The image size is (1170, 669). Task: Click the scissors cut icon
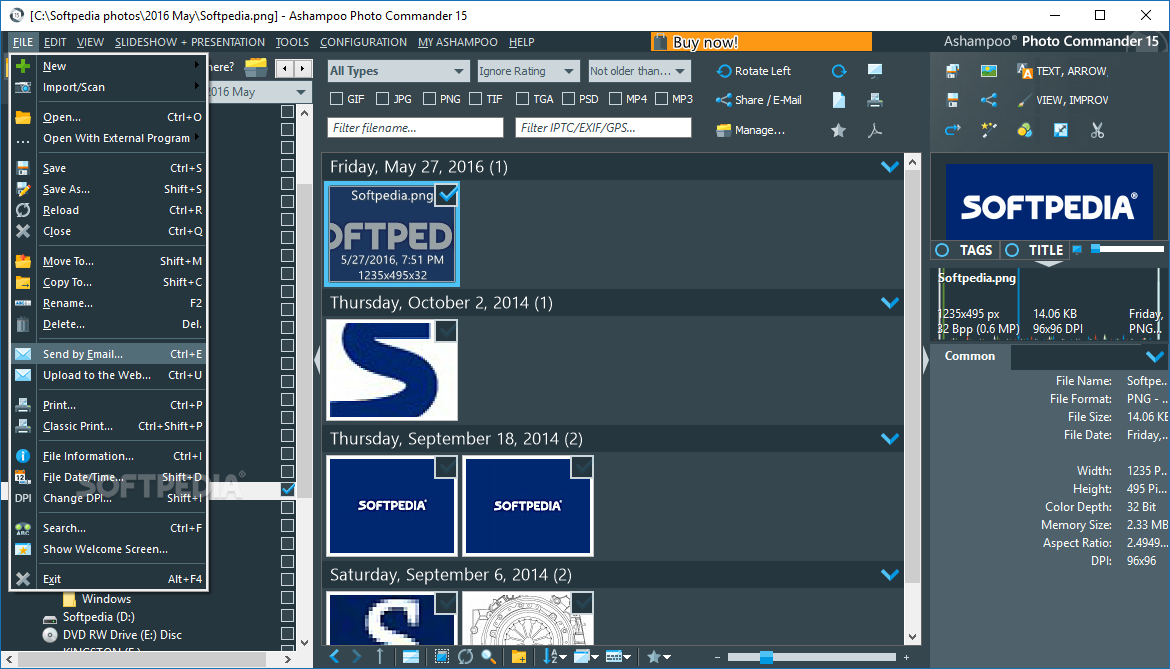point(1097,131)
